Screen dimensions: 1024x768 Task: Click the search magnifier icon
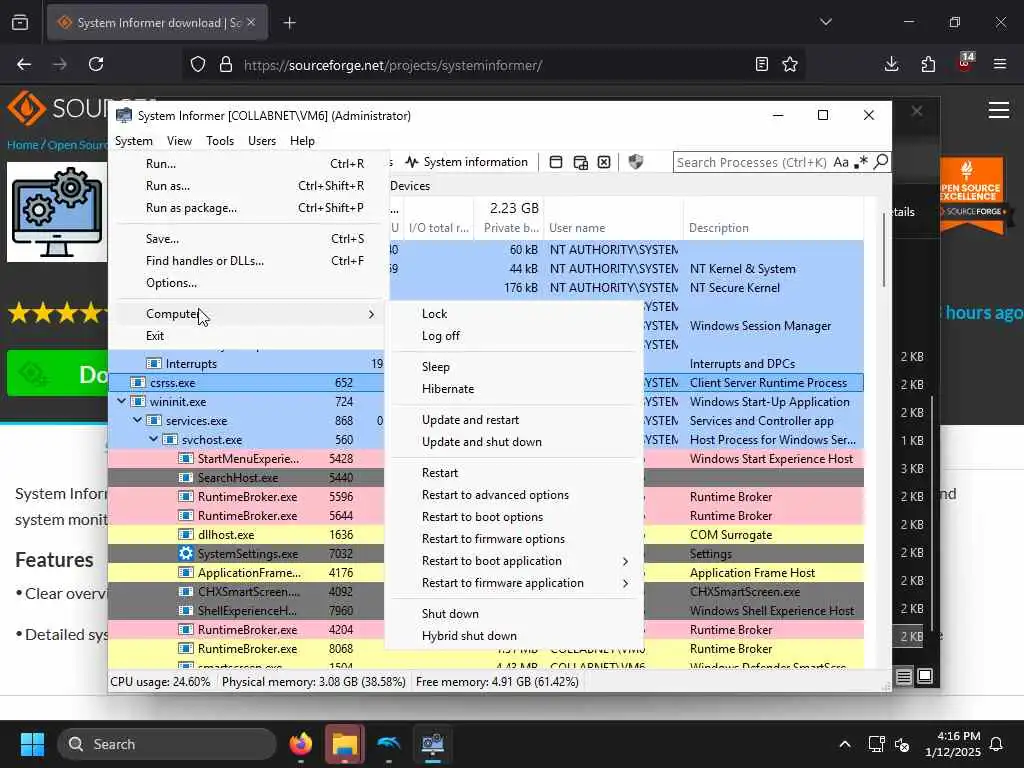[880, 161]
